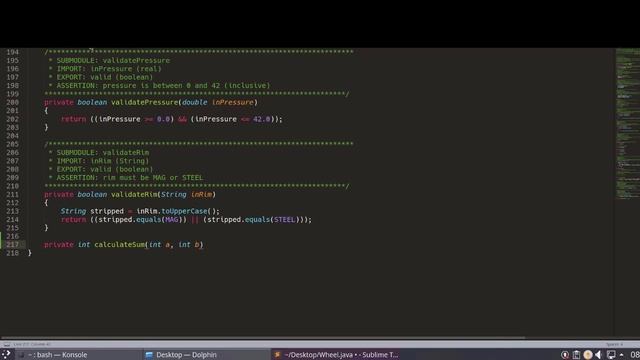Click the STEEL constant on line 214
The image size is (640, 360).
coord(284,220)
